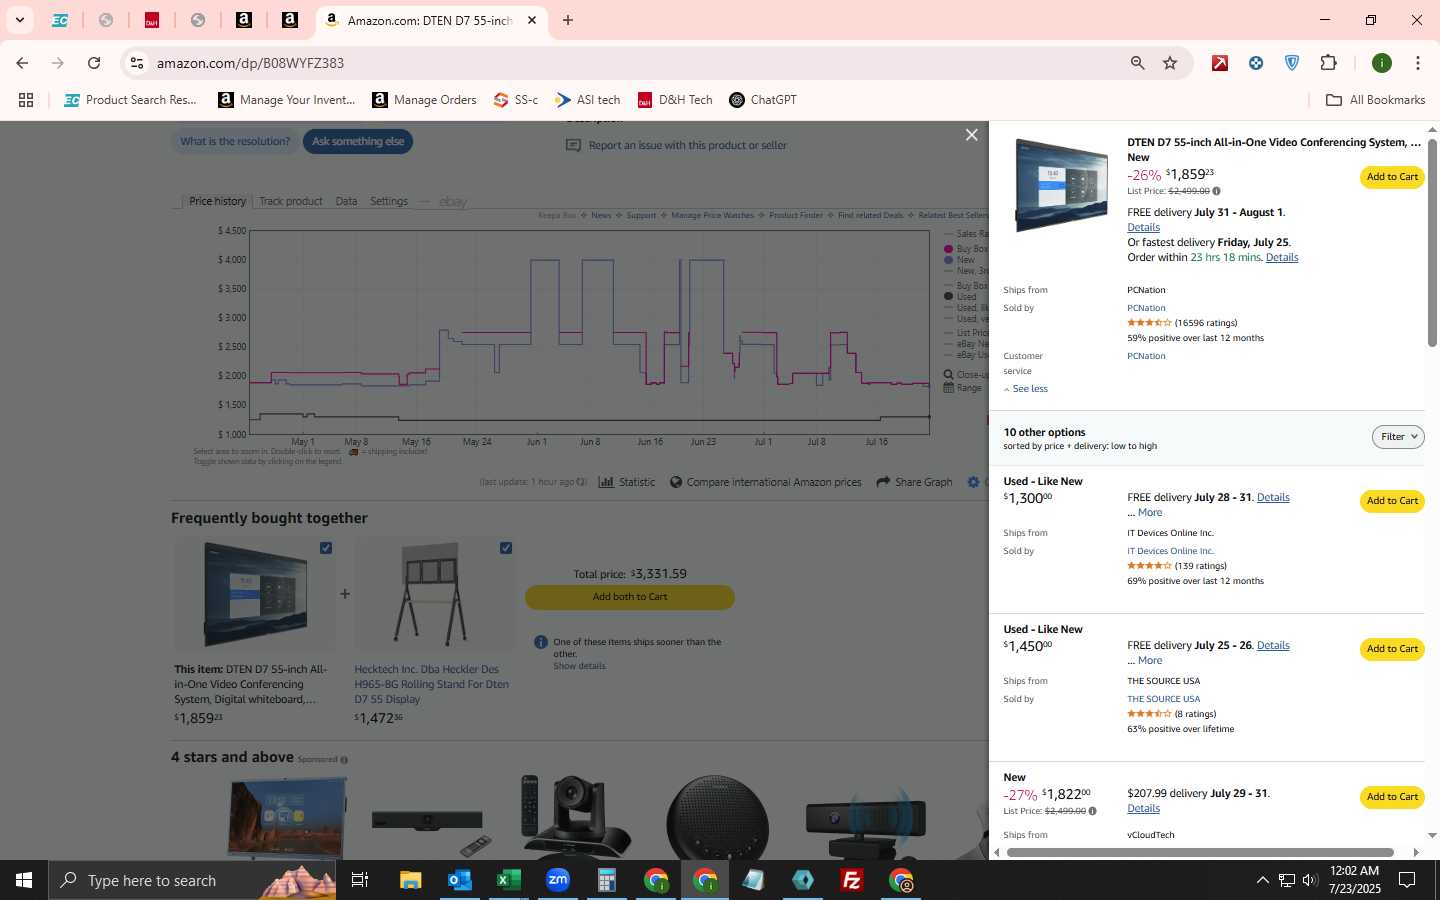Toggle Buy Box pink legend dot
Viewport: 1440px width, 900px height.
pyautogui.click(x=949, y=249)
